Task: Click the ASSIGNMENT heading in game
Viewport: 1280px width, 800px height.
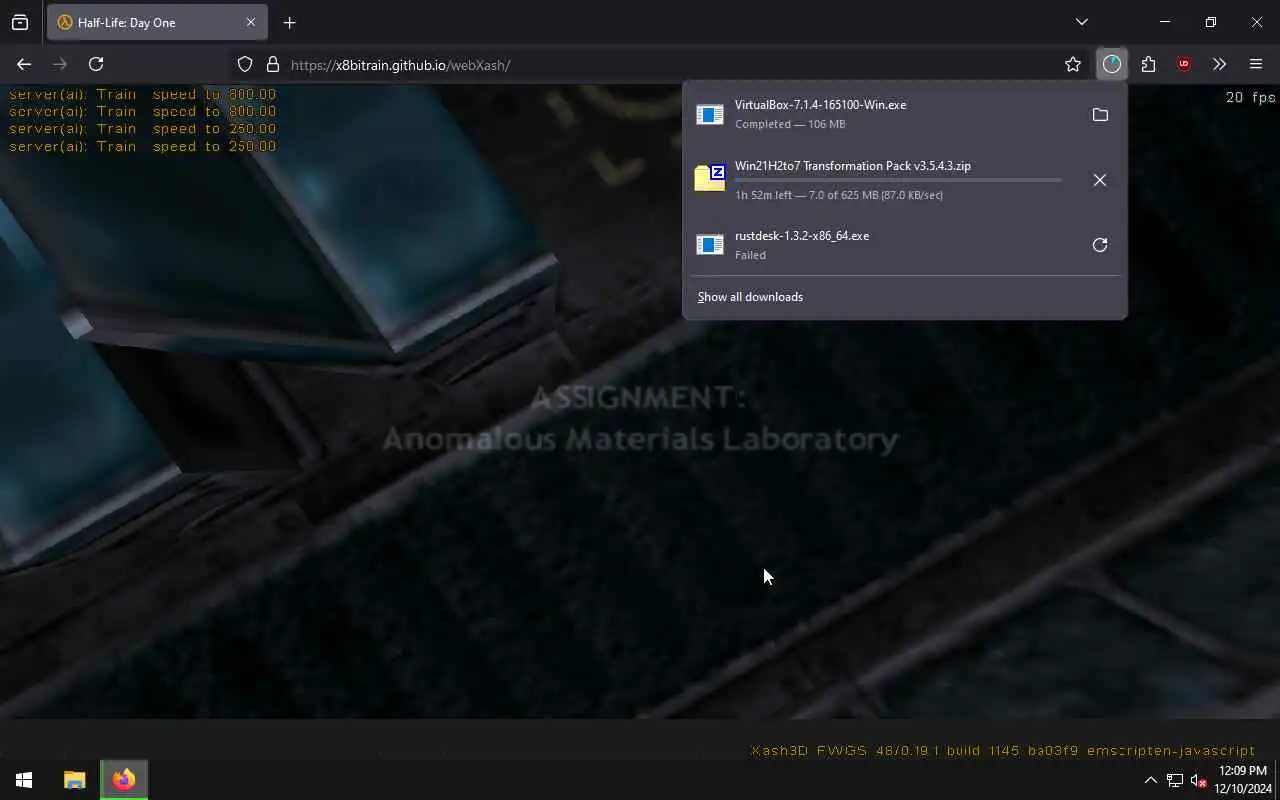Action: click(x=638, y=397)
